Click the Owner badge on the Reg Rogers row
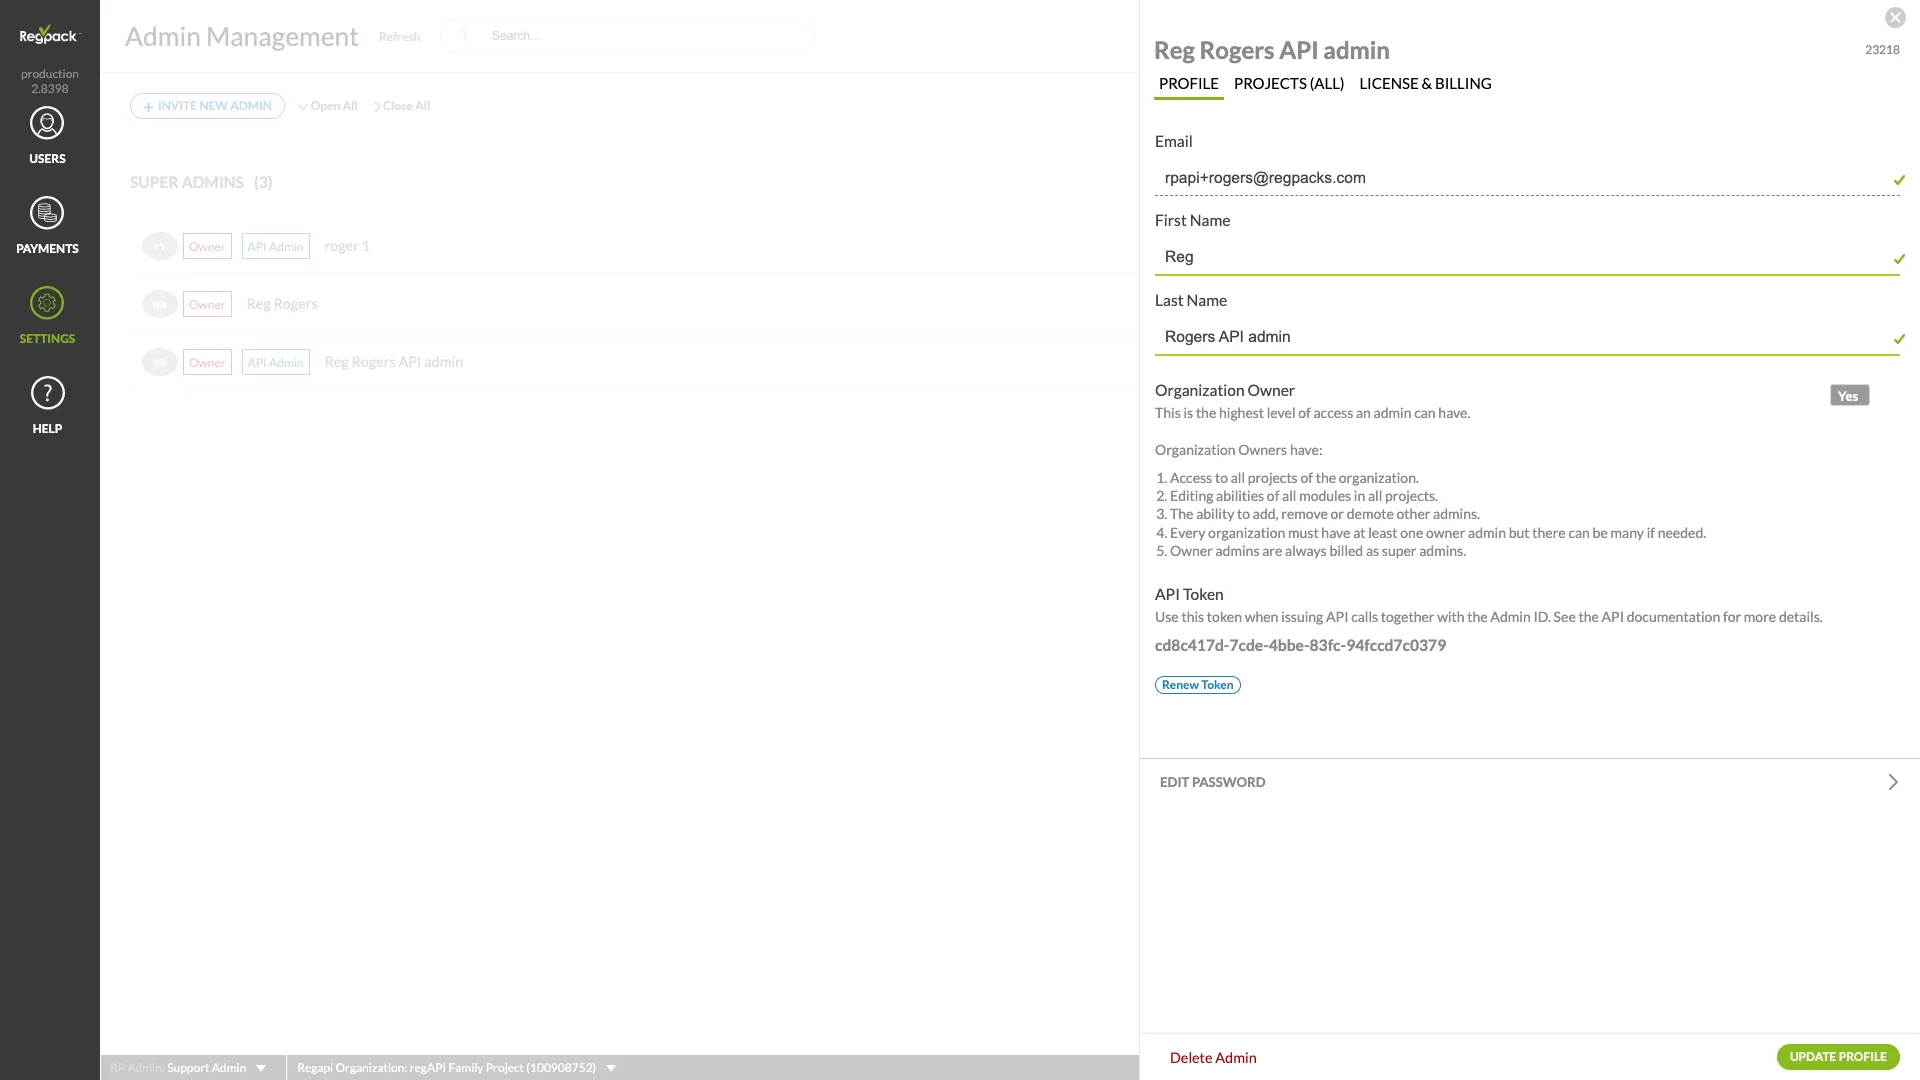This screenshot has height=1080, width=1920. click(x=207, y=304)
